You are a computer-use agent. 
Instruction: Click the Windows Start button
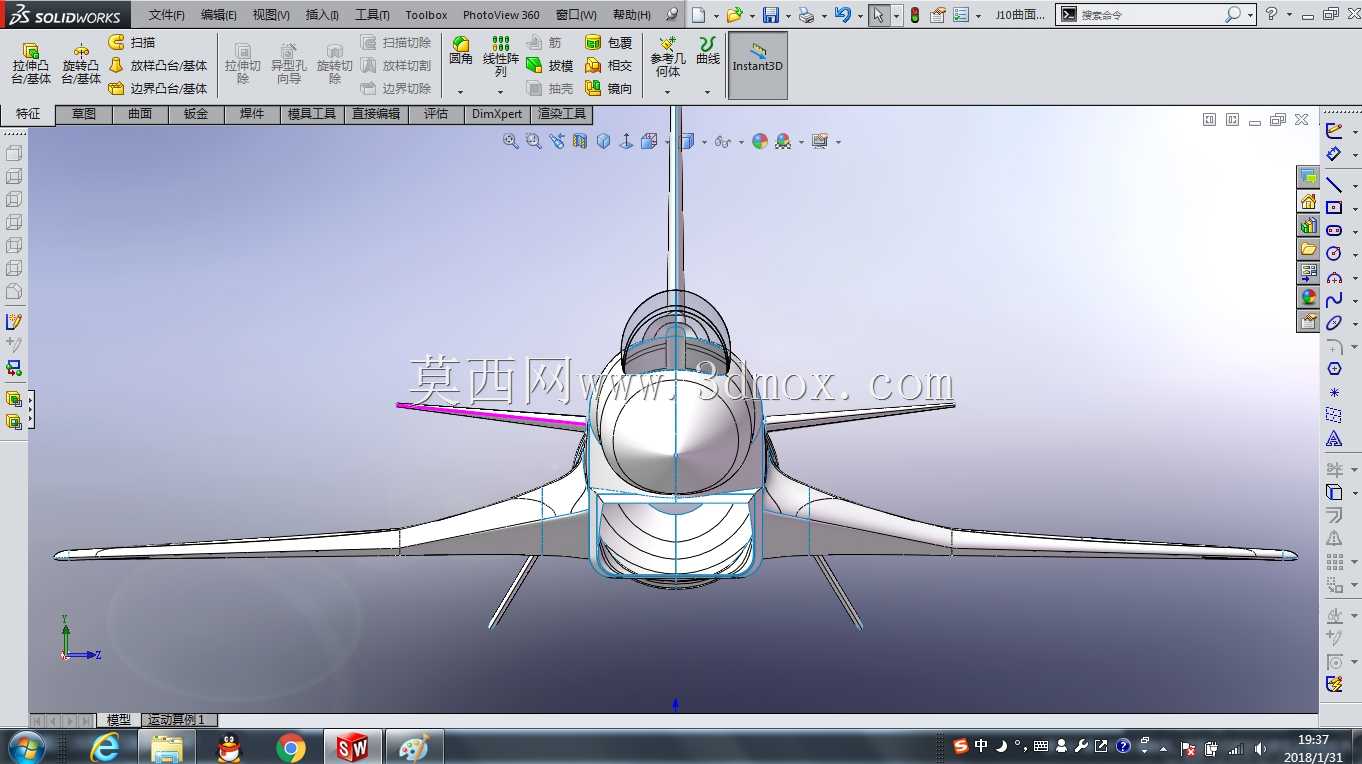tap(26, 747)
